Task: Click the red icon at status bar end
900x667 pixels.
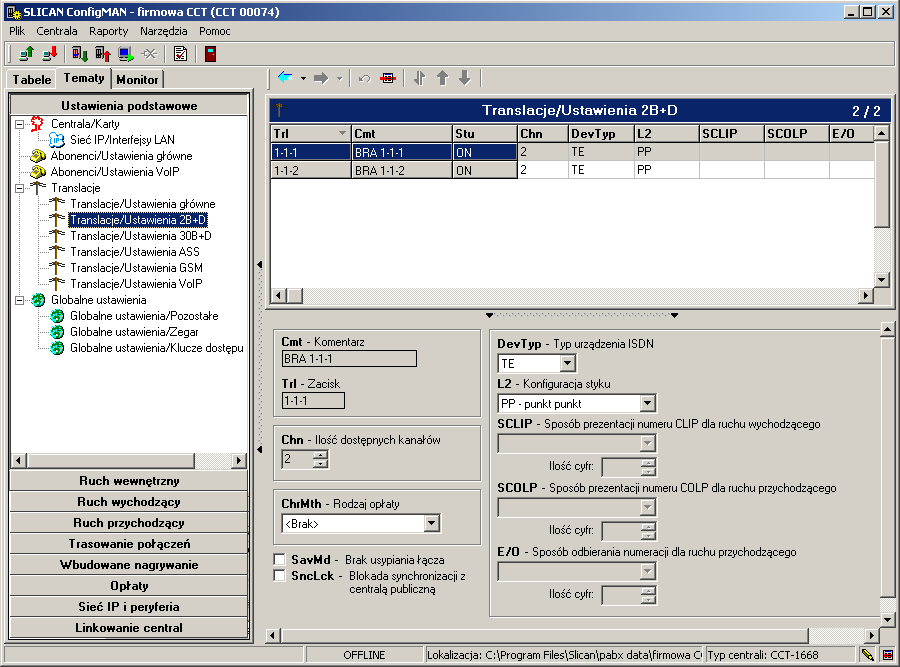Action: pyautogui.click(x=887, y=654)
